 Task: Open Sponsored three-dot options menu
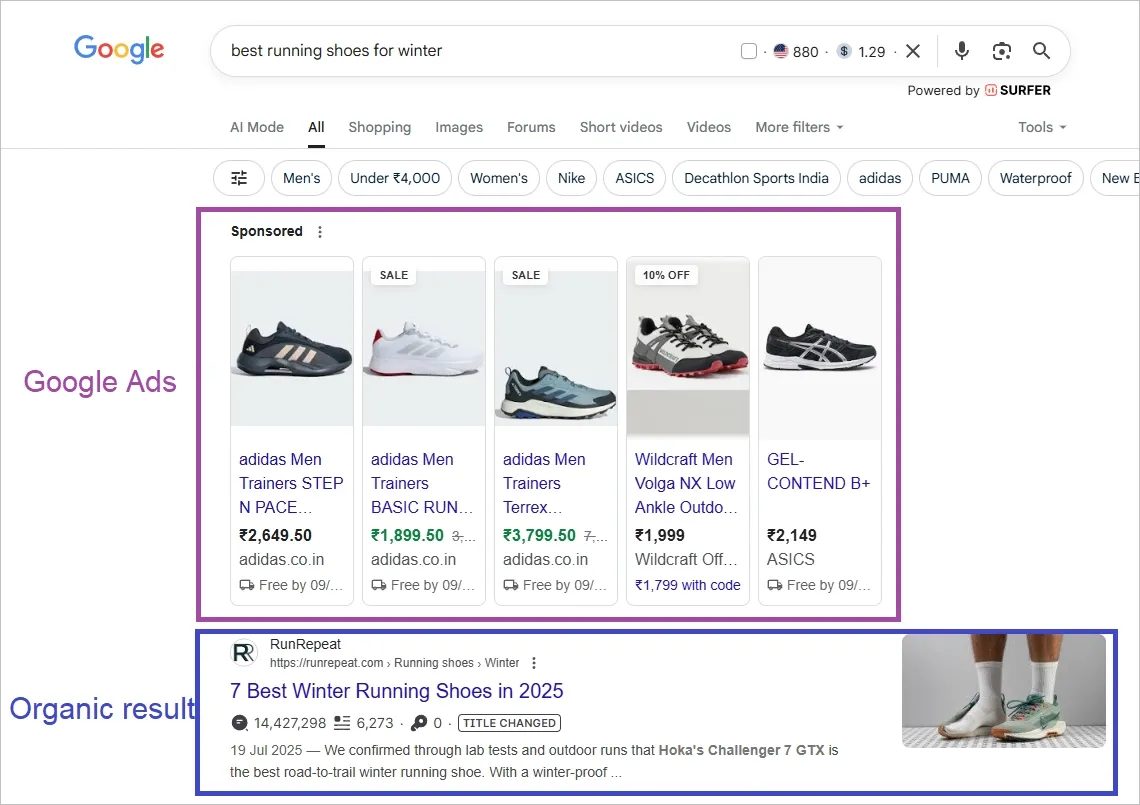tap(320, 232)
